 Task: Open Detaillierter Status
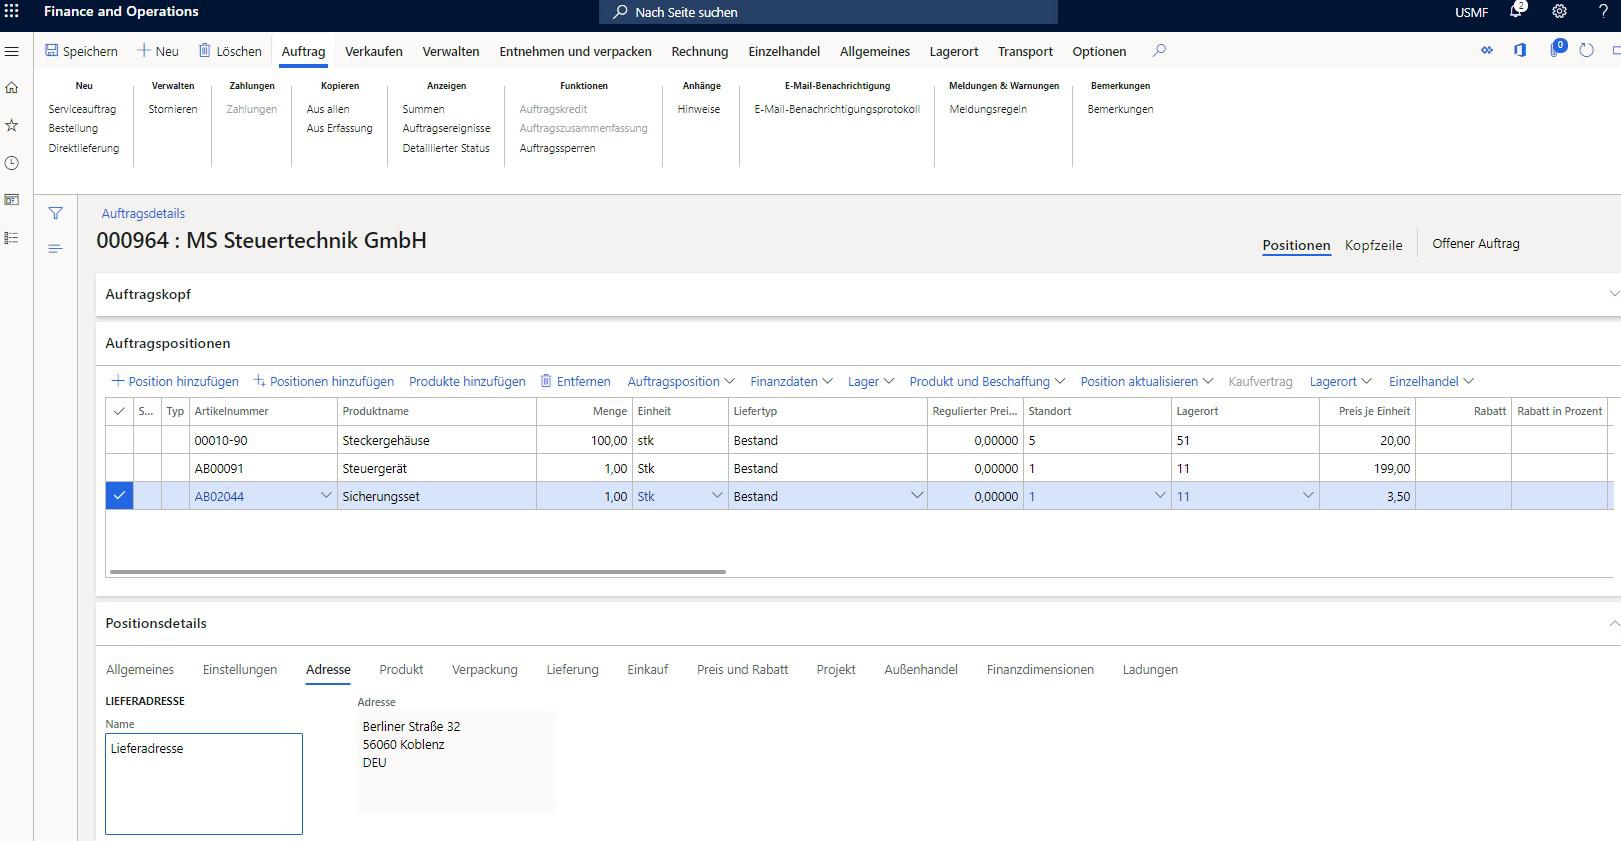click(446, 148)
